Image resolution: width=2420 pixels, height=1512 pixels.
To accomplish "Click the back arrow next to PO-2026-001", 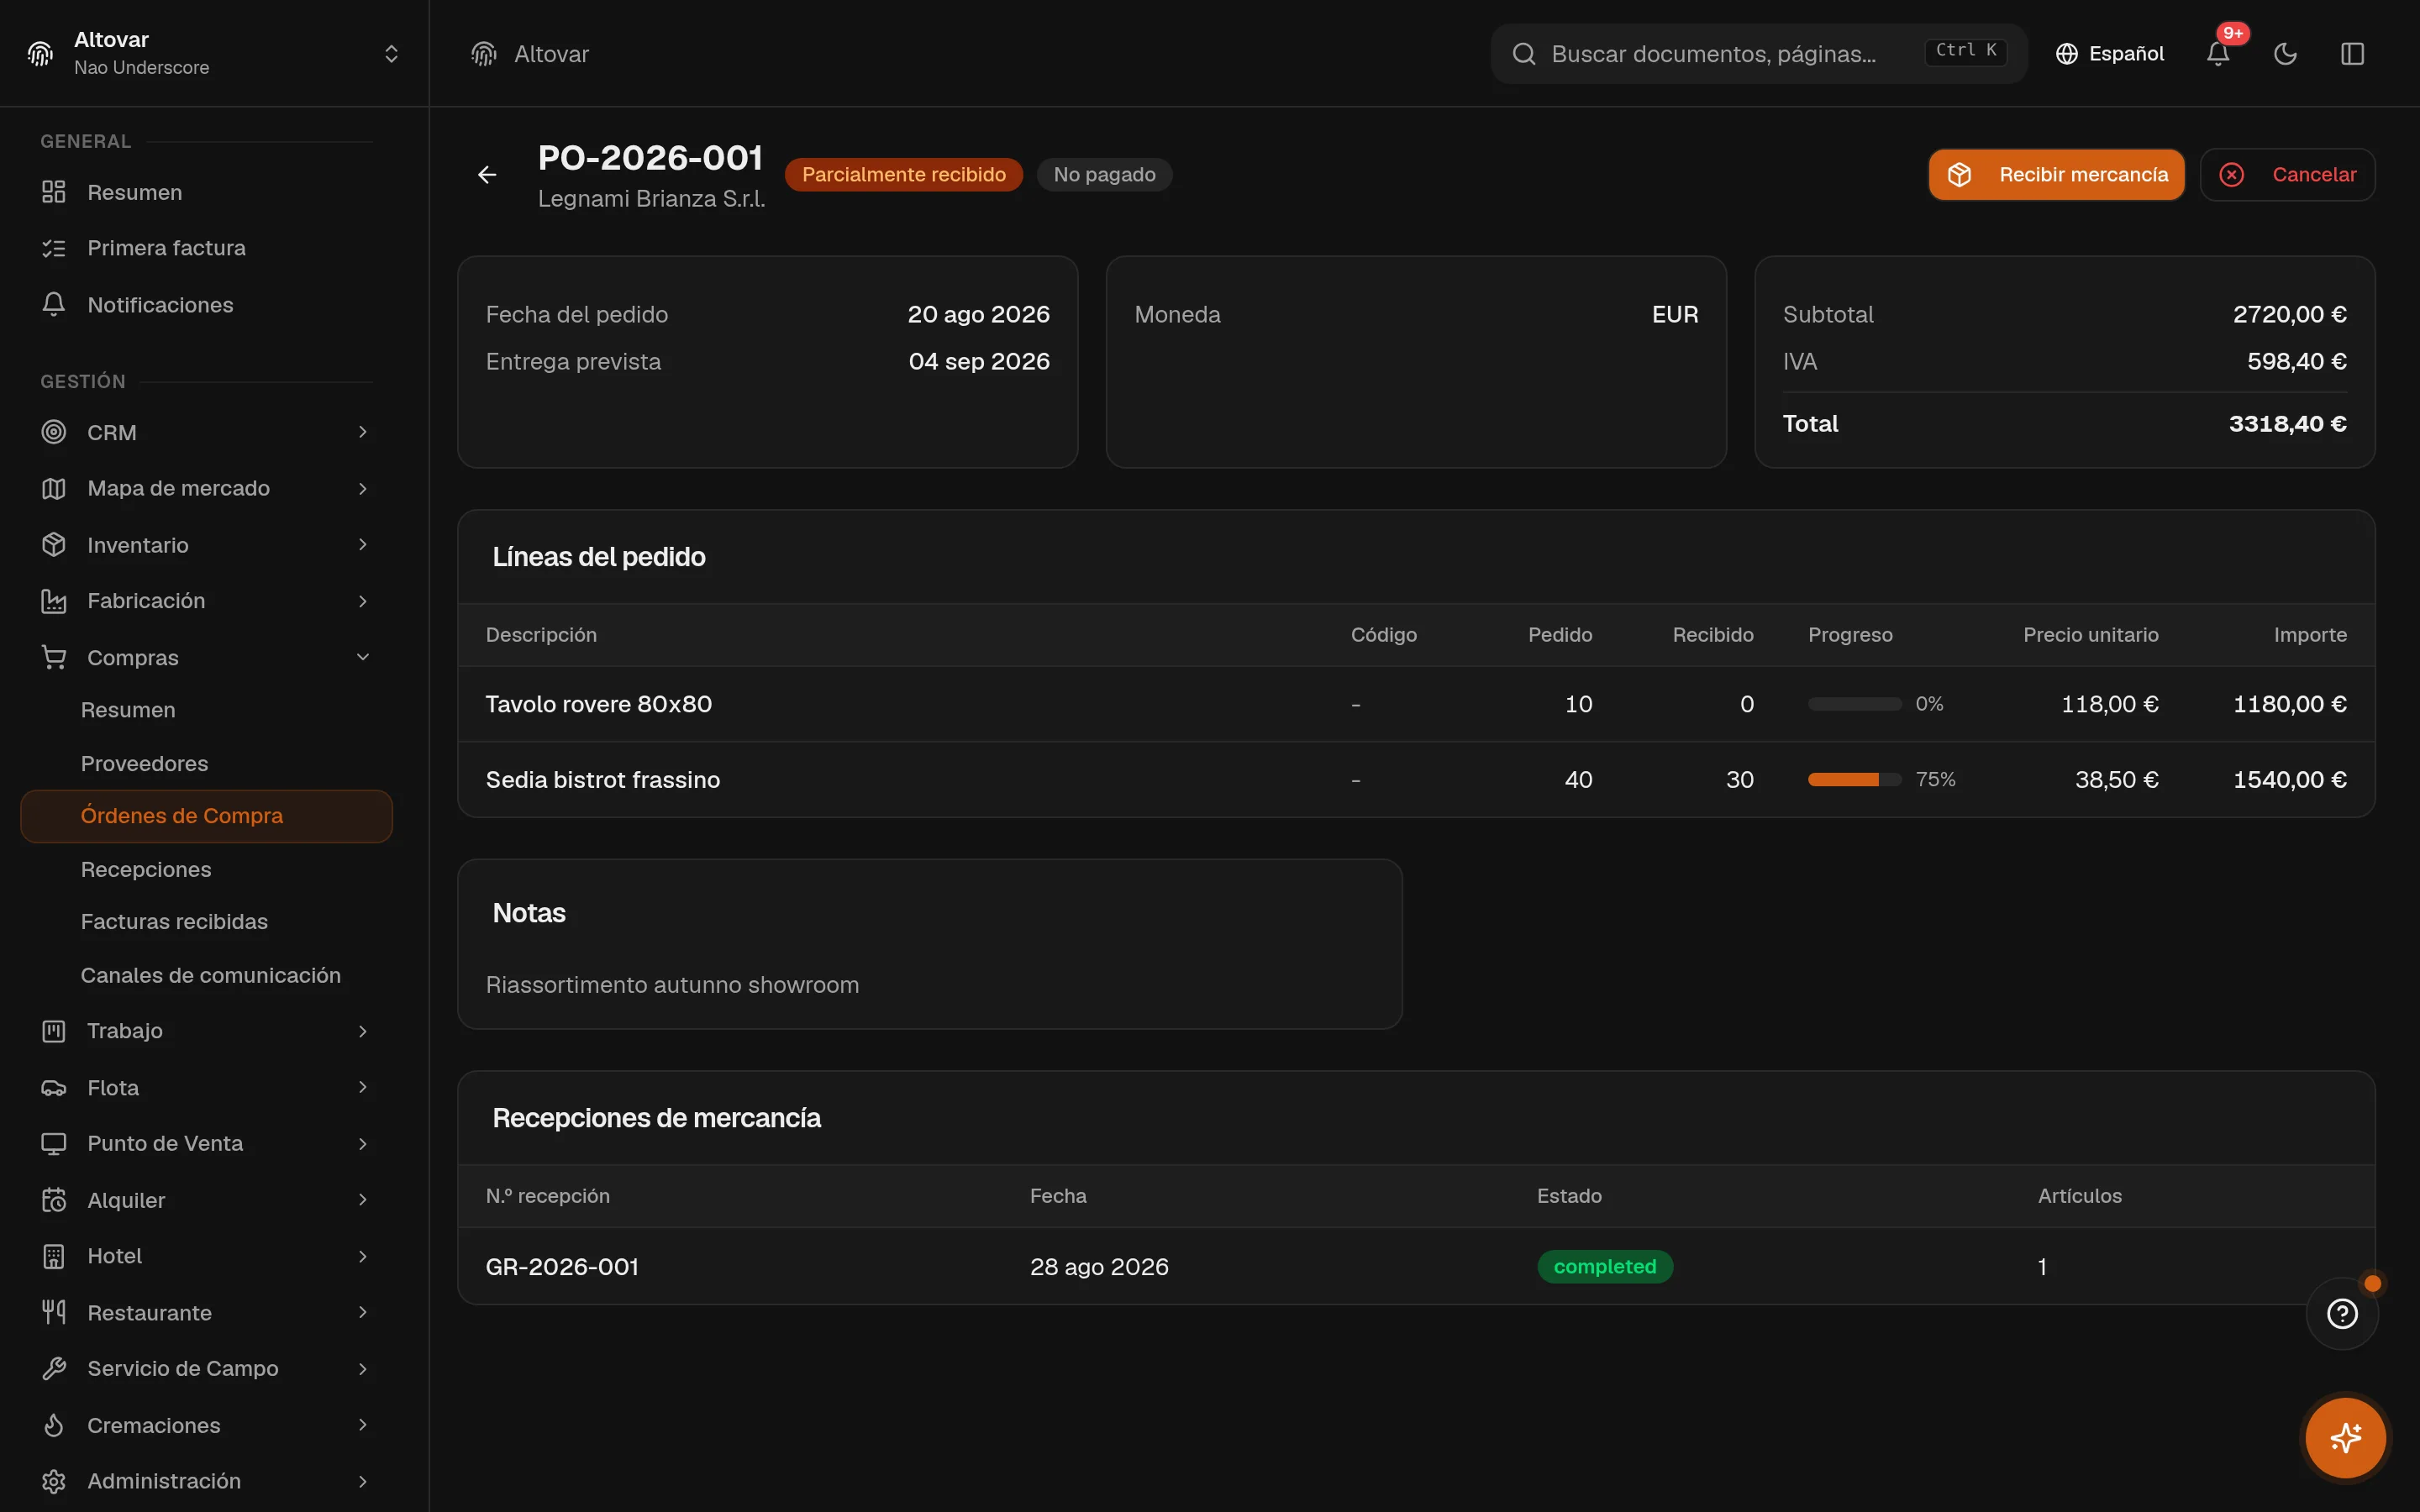I will coord(487,175).
